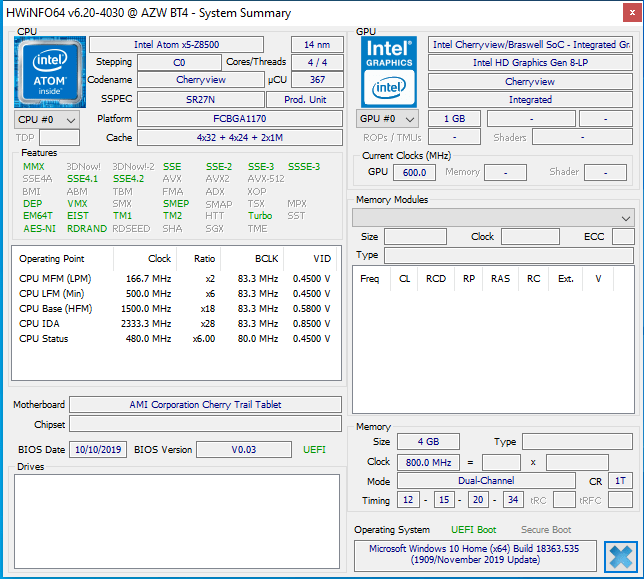Click the AES-NI feature label
Viewport: 644px width, 579px height.
39,228
